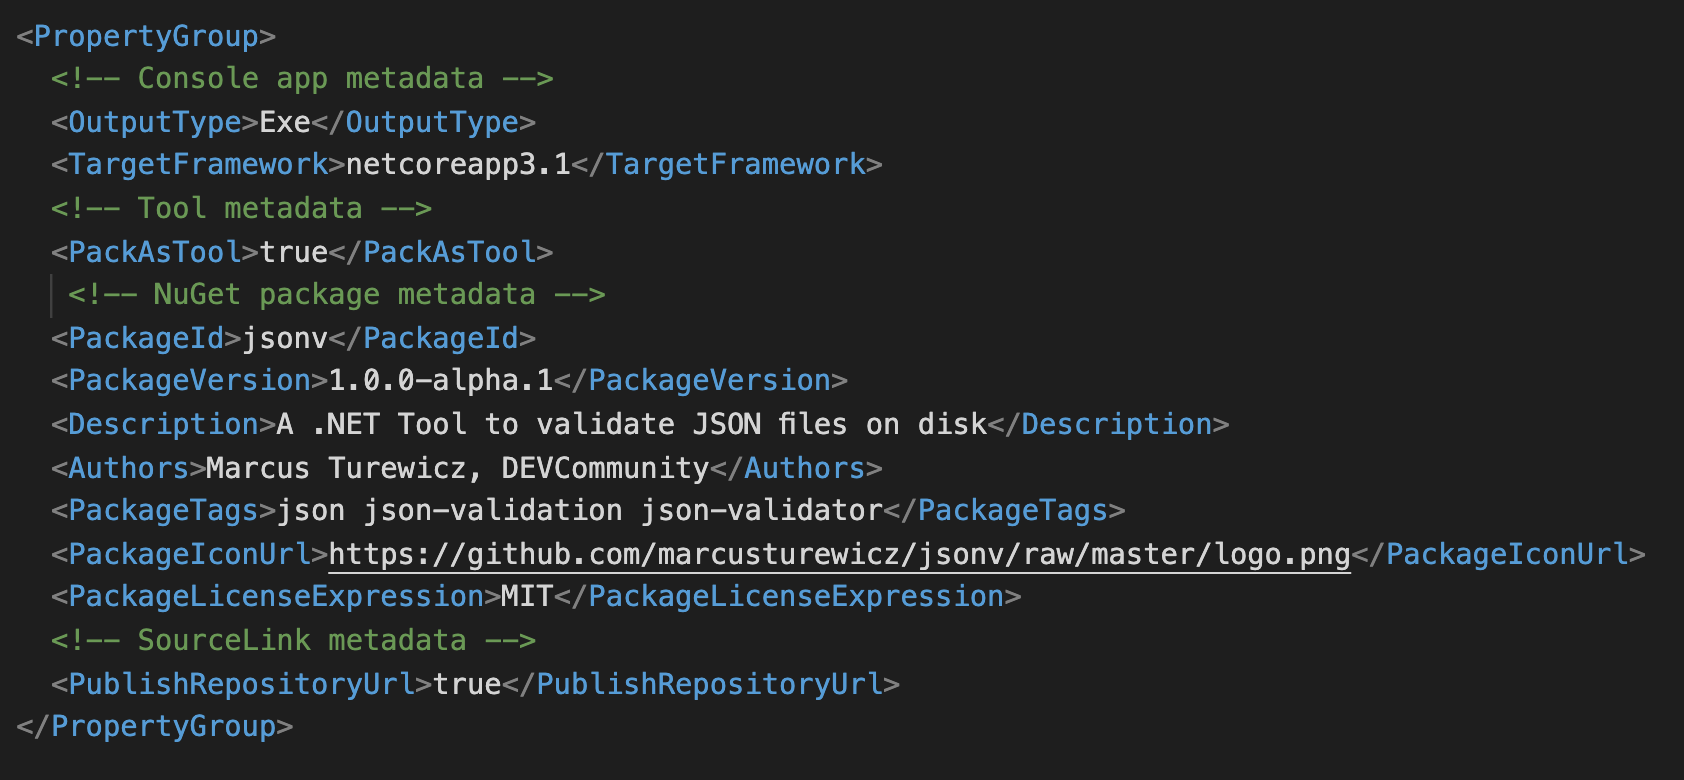Screen dimensions: 1684x780
Task: Open the GitHub logo.png URL link
Action: (x=838, y=554)
